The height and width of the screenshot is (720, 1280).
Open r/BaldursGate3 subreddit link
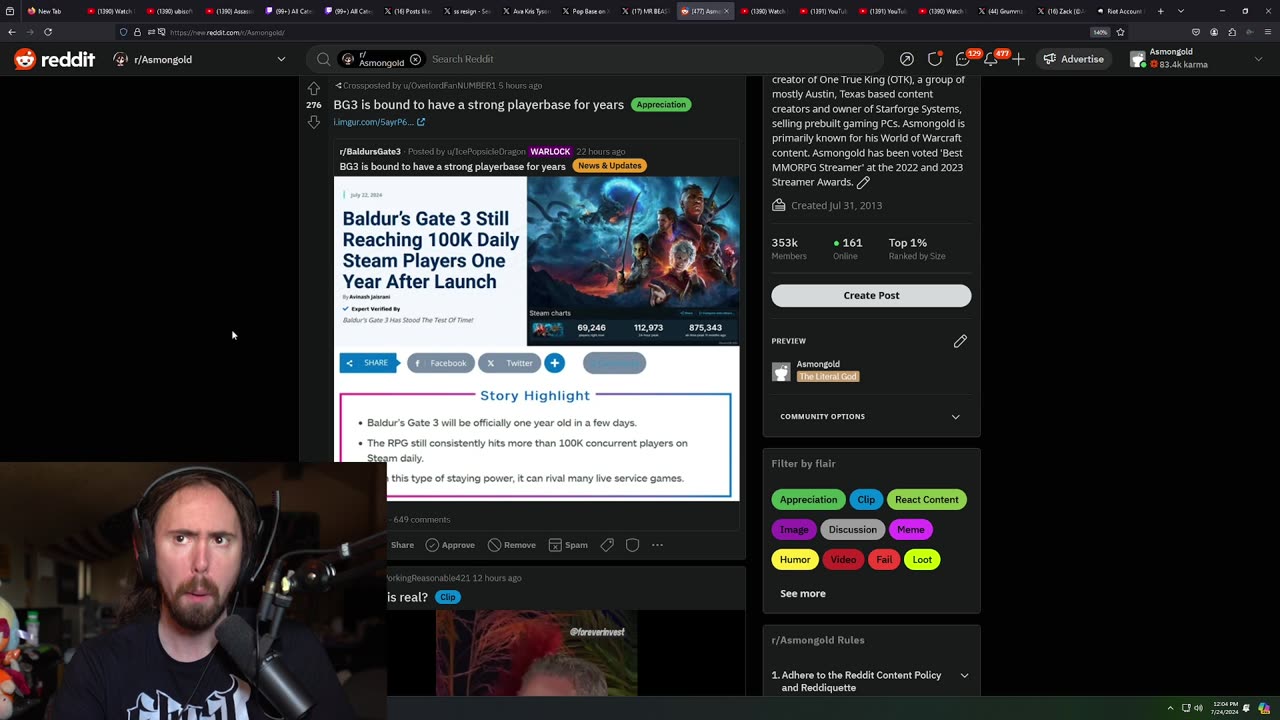tap(370, 152)
